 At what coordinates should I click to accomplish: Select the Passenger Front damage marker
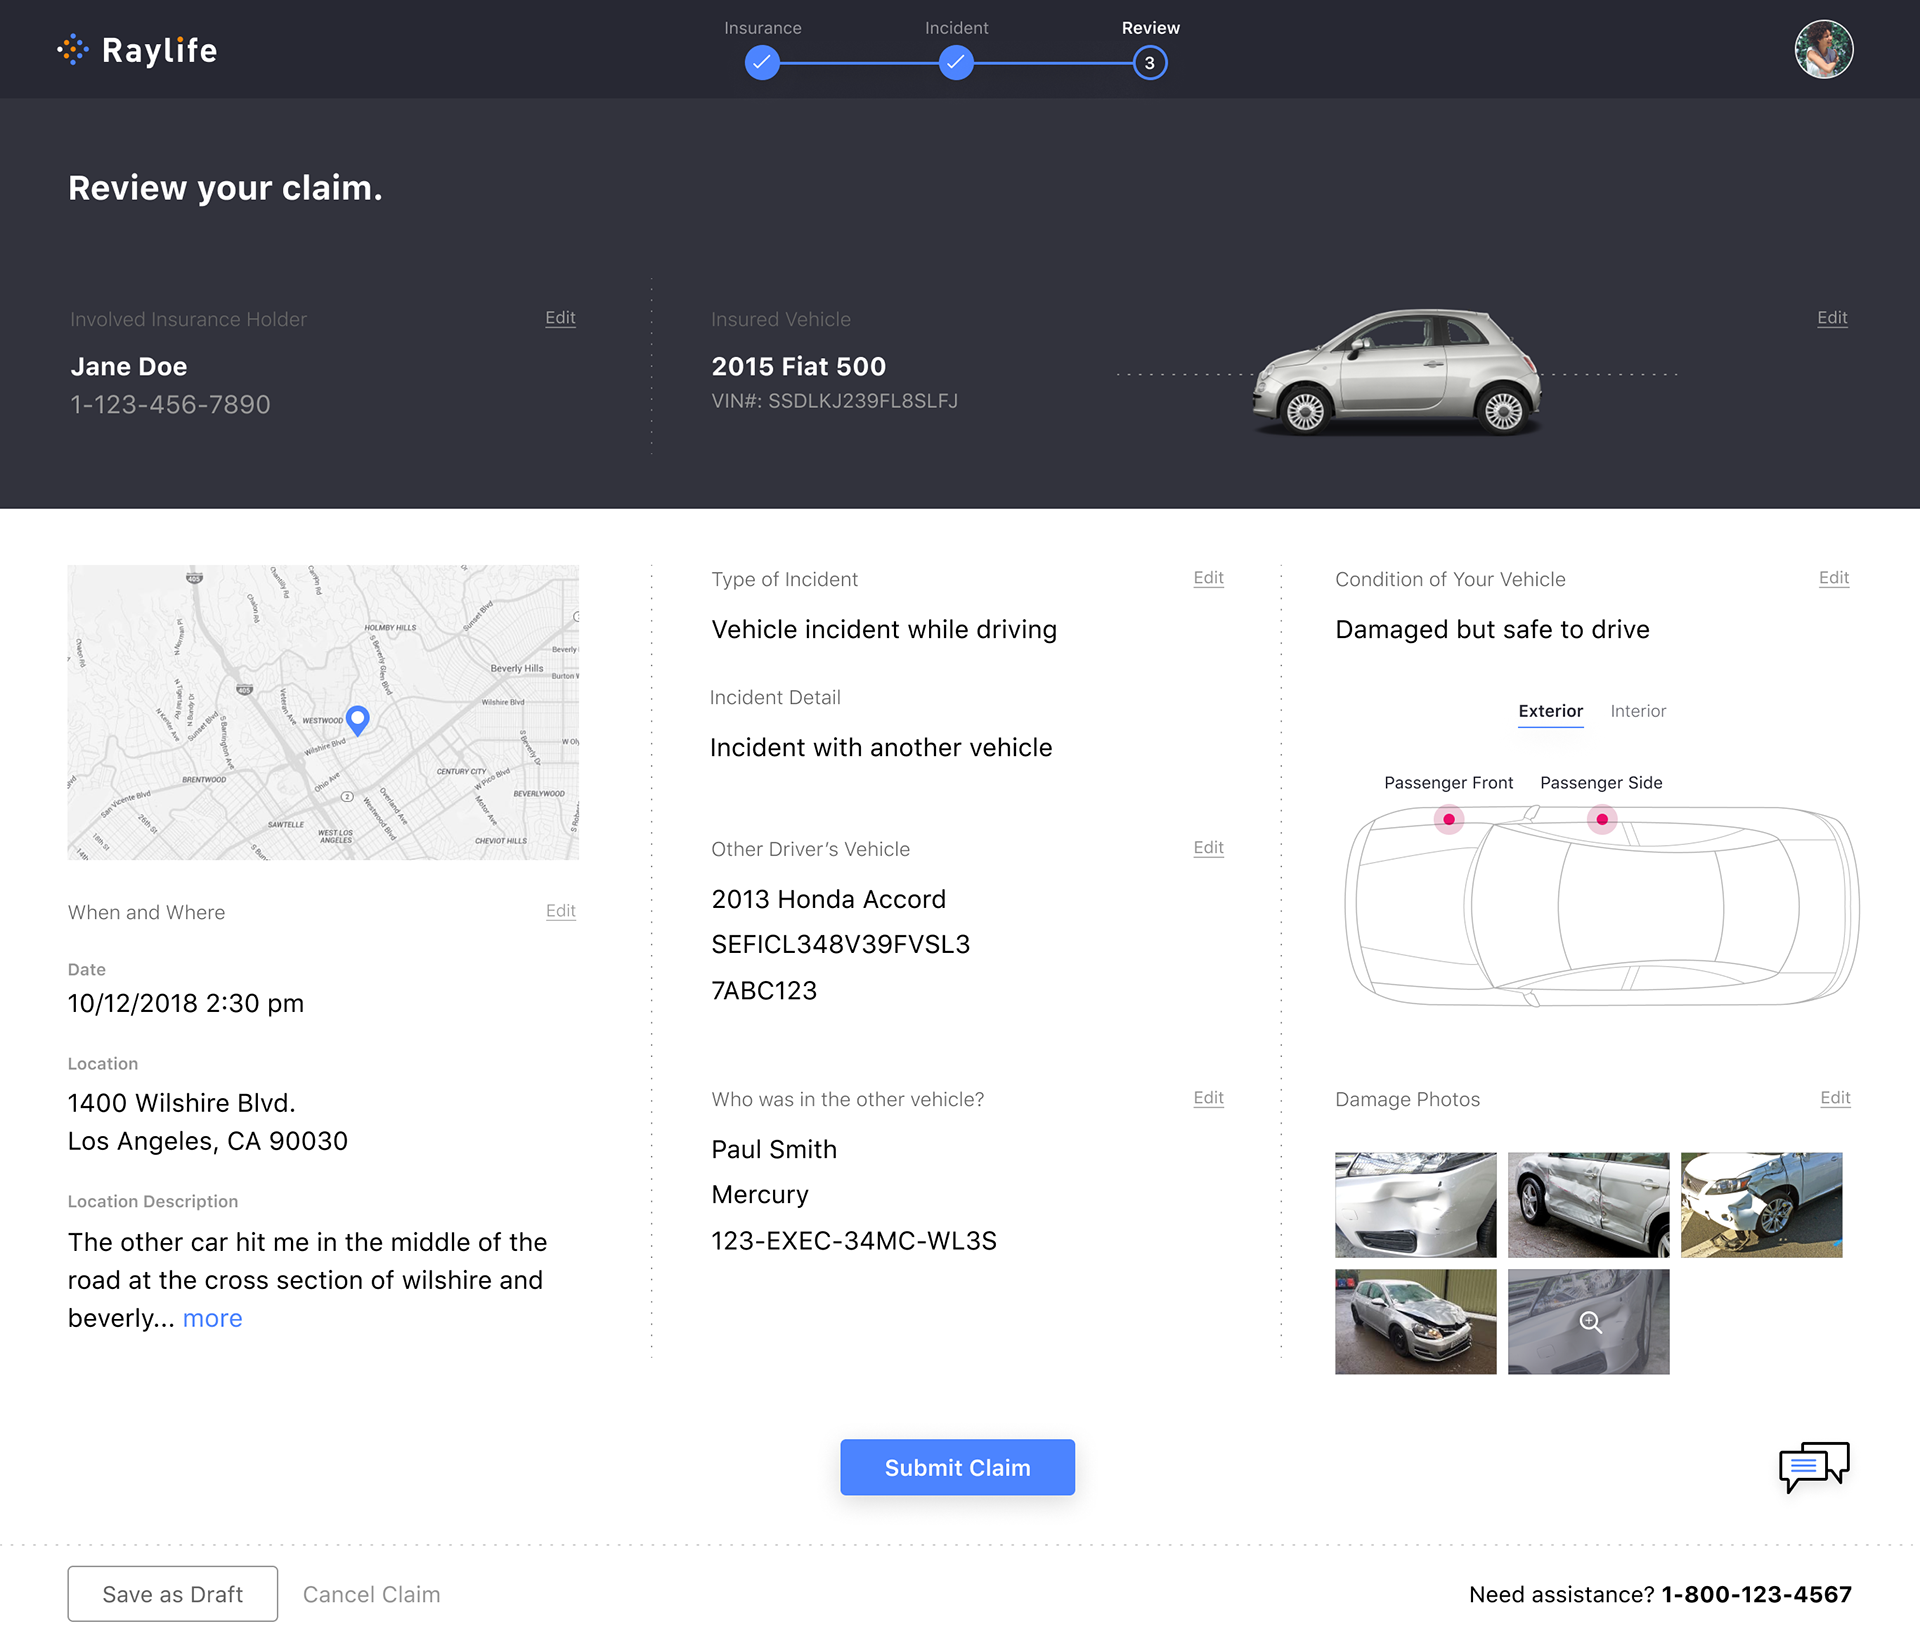1448,819
